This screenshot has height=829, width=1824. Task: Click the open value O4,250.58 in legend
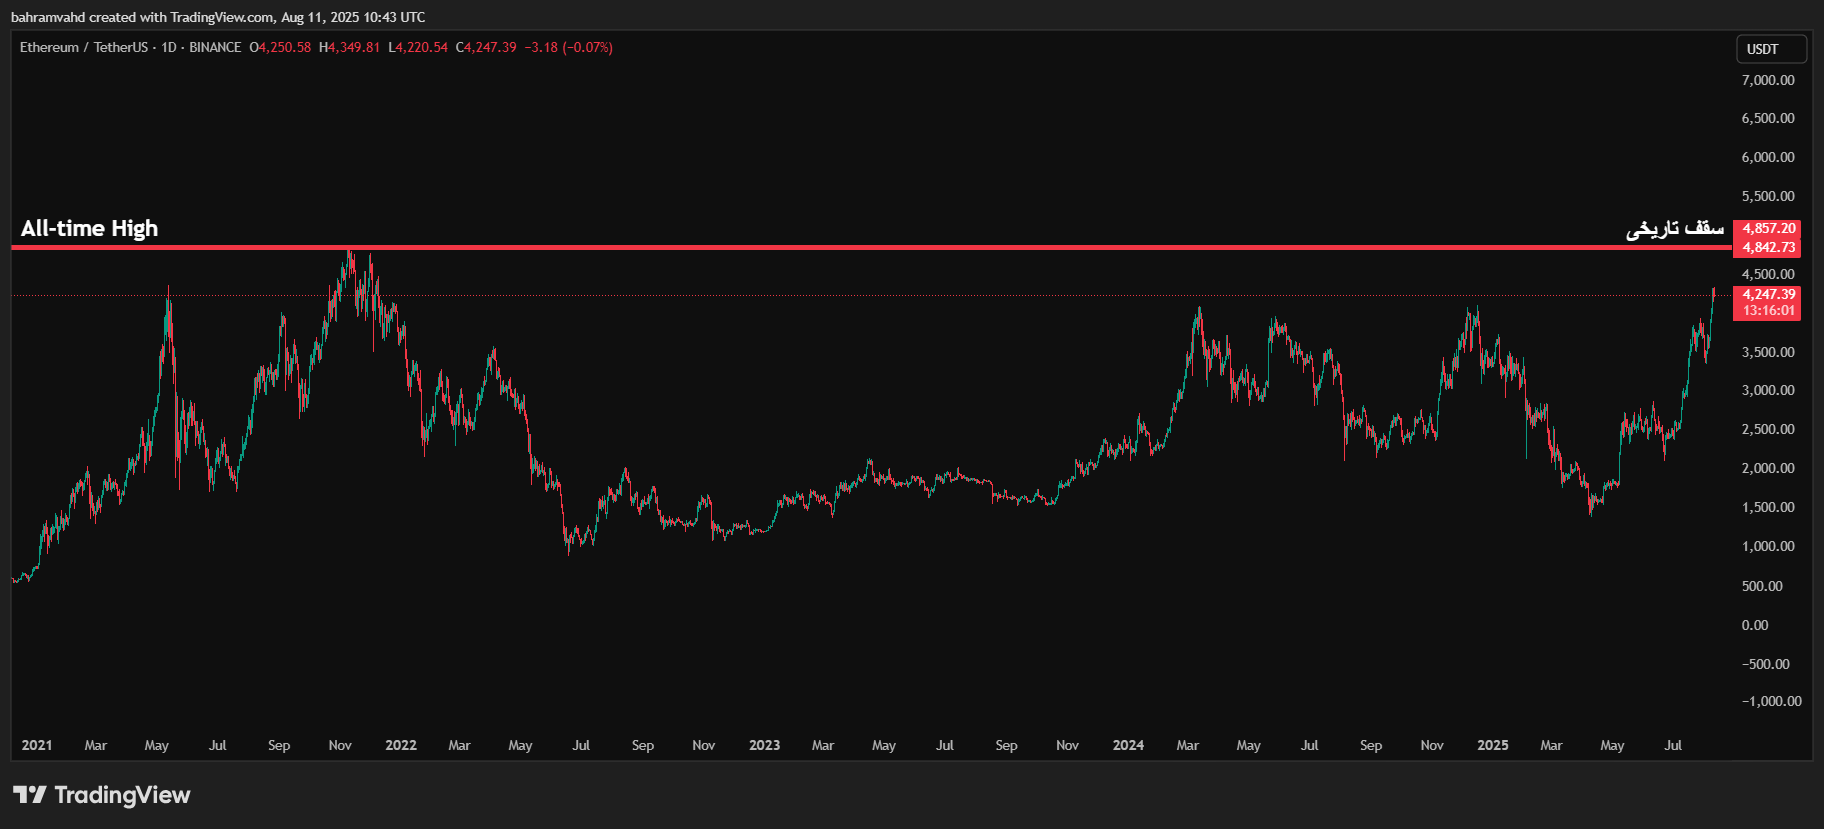pyautogui.click(x=280, y=47)
